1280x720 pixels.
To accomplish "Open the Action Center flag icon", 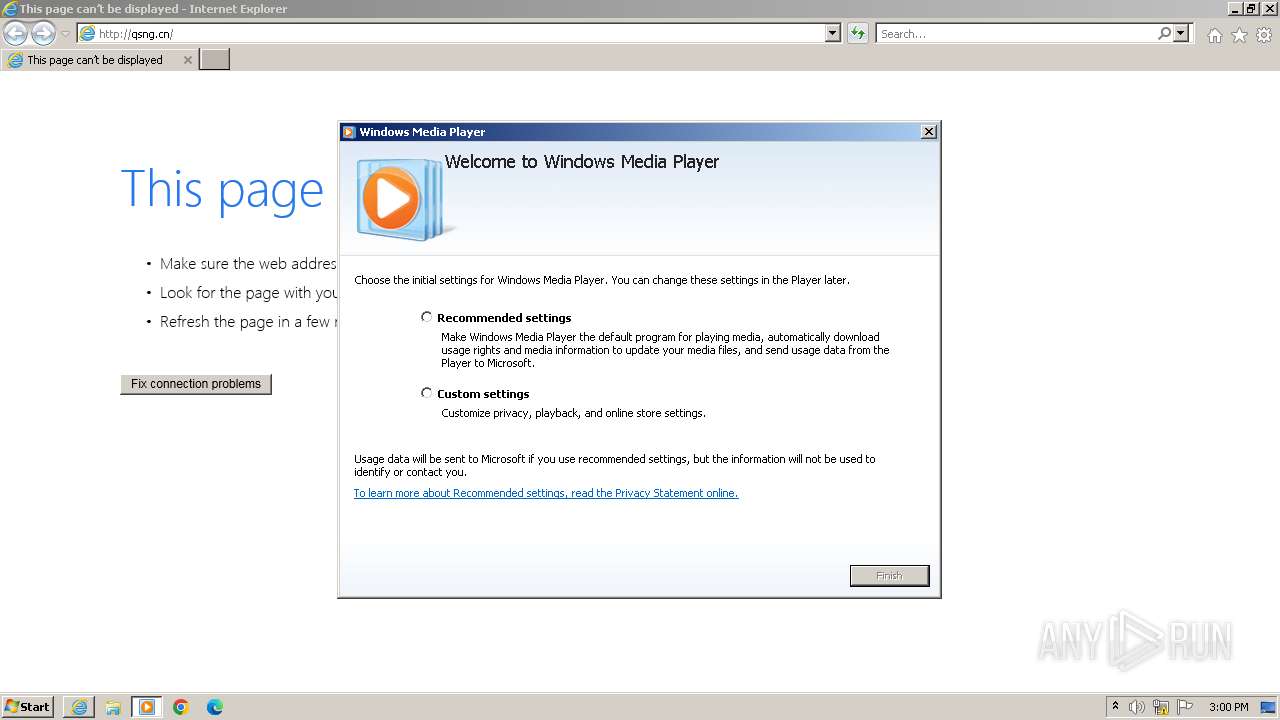I will pyautogui.click(x=1185, y=707).
